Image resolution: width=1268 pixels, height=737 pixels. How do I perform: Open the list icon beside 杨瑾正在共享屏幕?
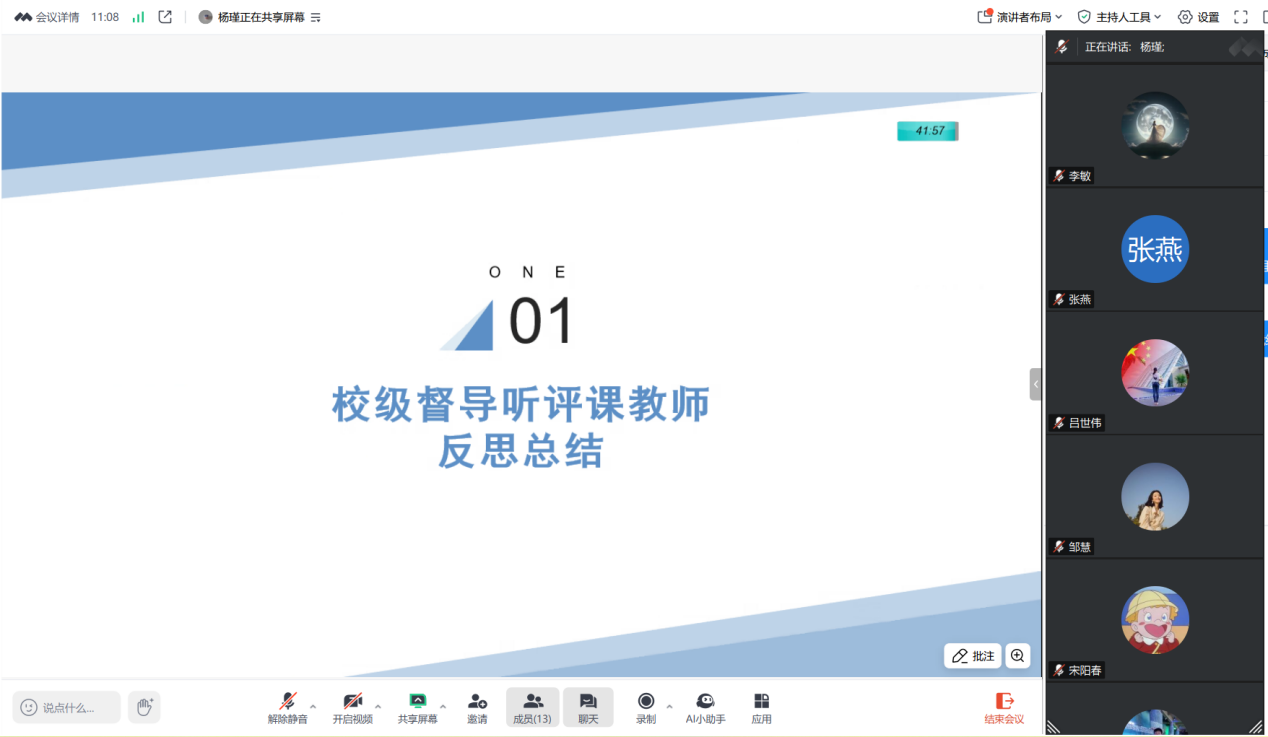[x=316, y=17]
